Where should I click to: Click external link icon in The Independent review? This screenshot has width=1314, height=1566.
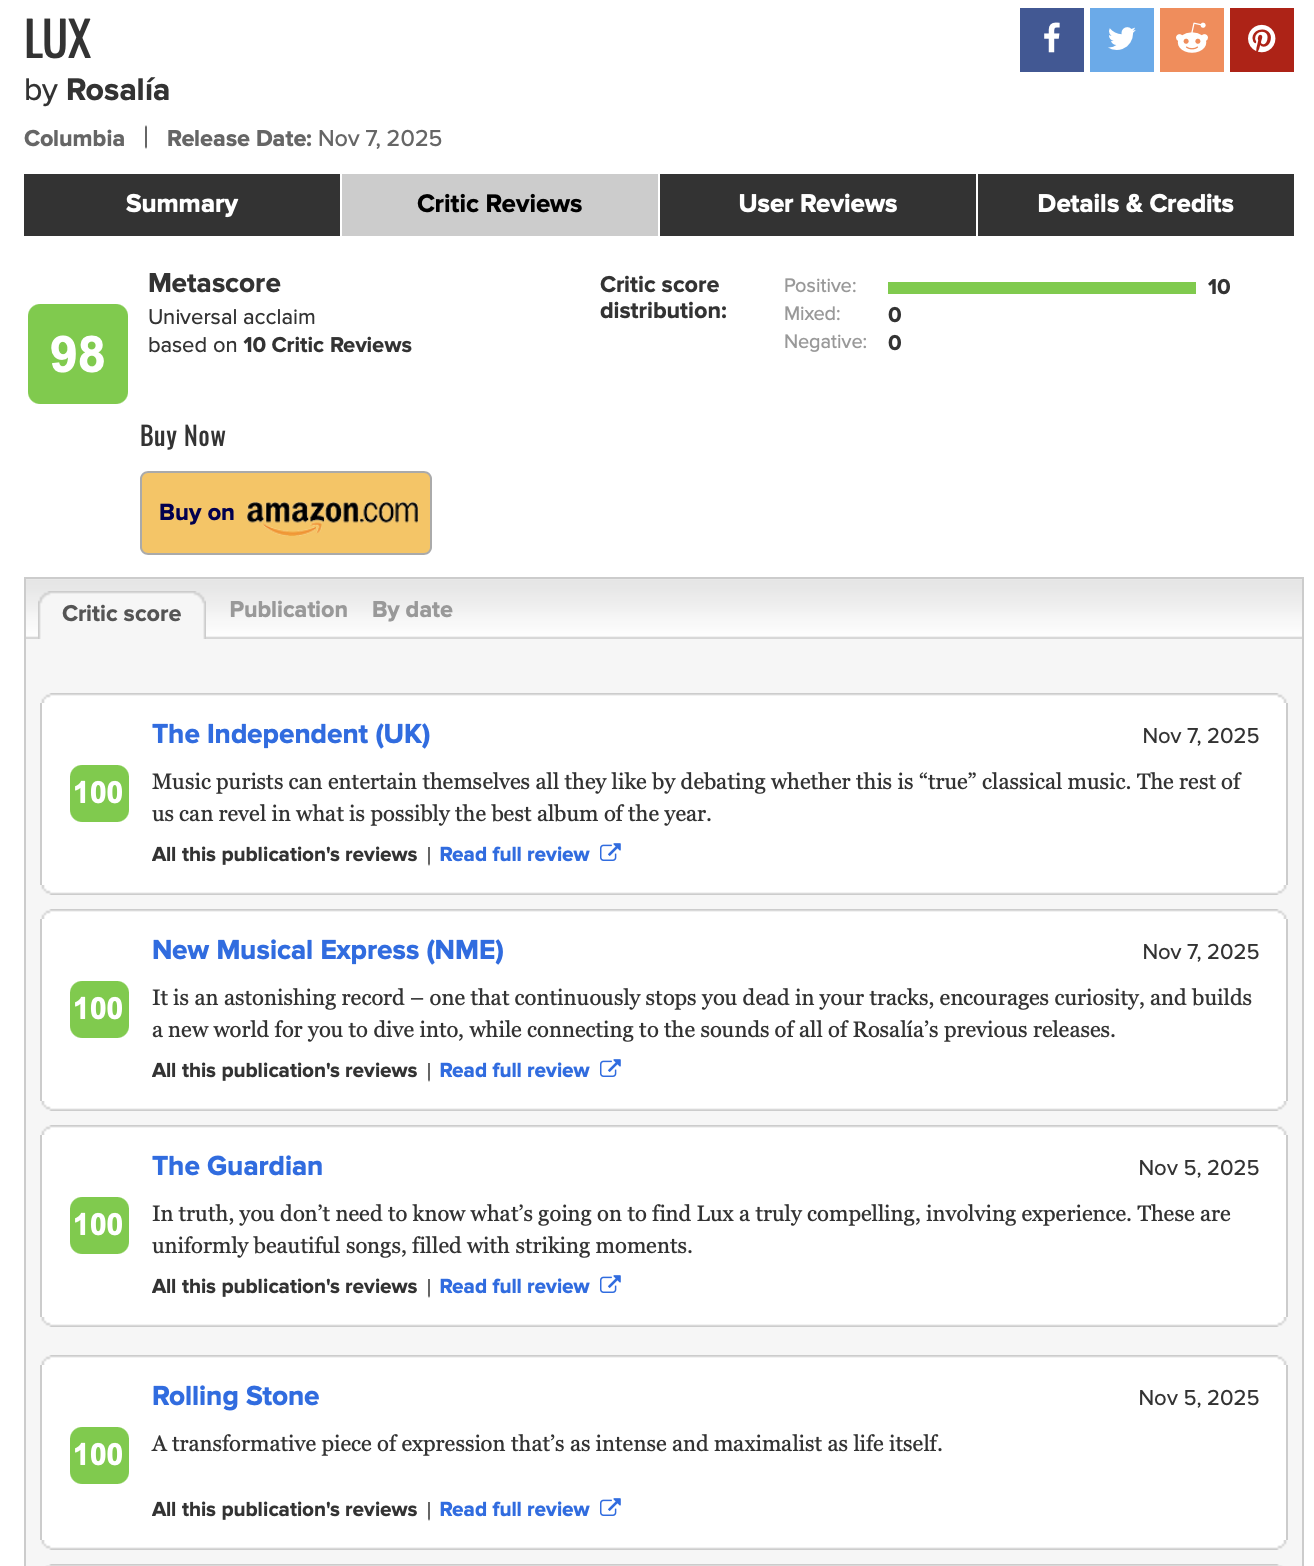pyautogui.click(x=610, y=853)
